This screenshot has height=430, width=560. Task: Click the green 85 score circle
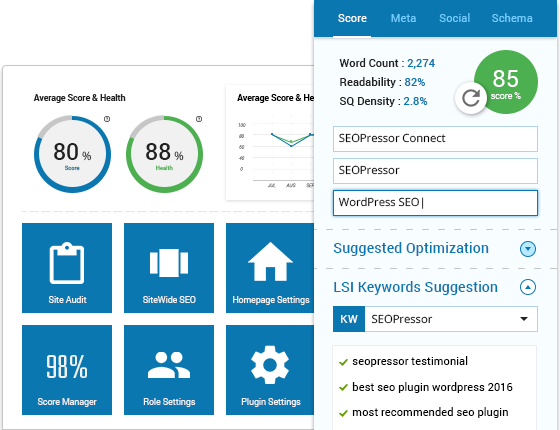coord(506,82)
